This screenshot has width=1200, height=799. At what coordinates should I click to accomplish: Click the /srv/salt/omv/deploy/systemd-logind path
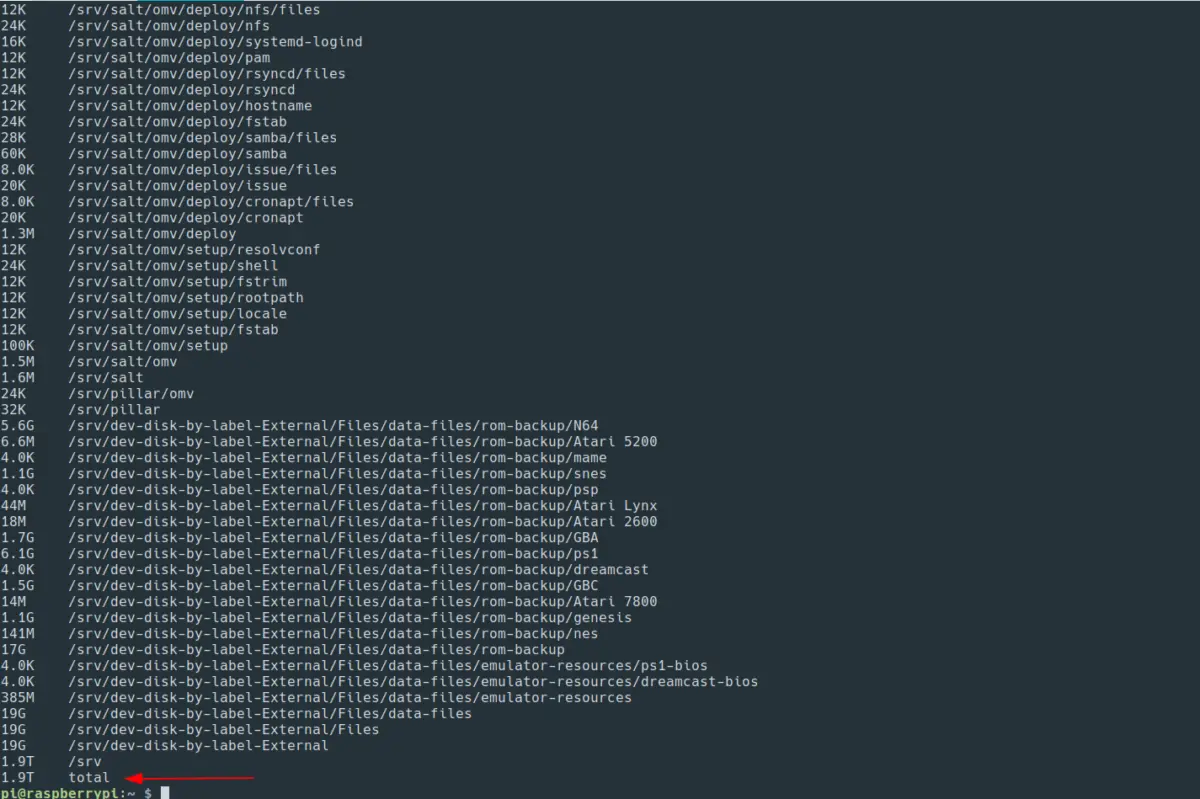215,41
